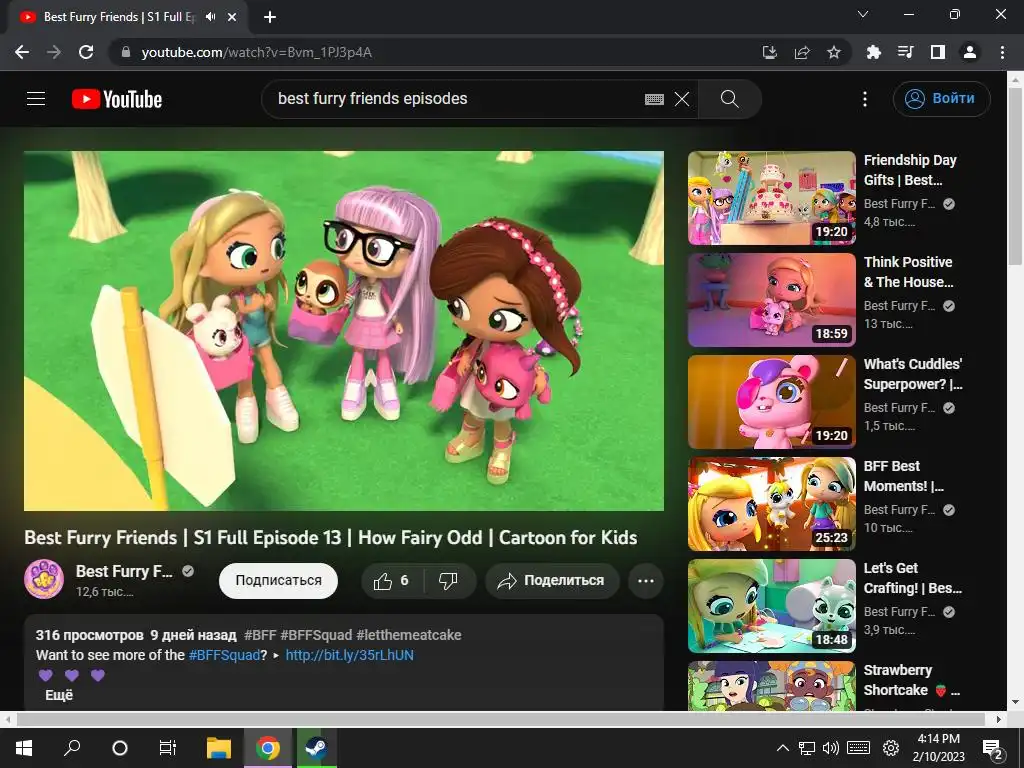Open BFF Best Moments video thumbnail

click(x=771, y=504)
